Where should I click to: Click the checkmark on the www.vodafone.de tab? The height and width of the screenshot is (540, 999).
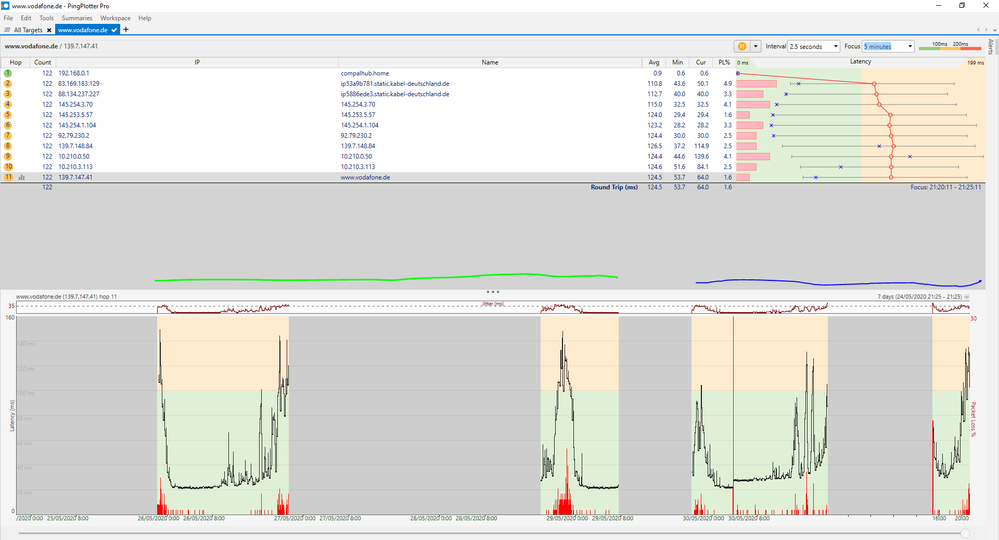(x=114, y=30)
